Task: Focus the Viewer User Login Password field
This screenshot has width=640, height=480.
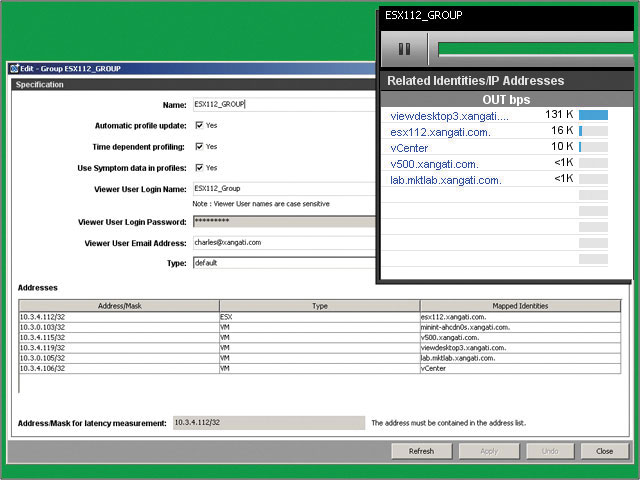Action: click(284, 222)
